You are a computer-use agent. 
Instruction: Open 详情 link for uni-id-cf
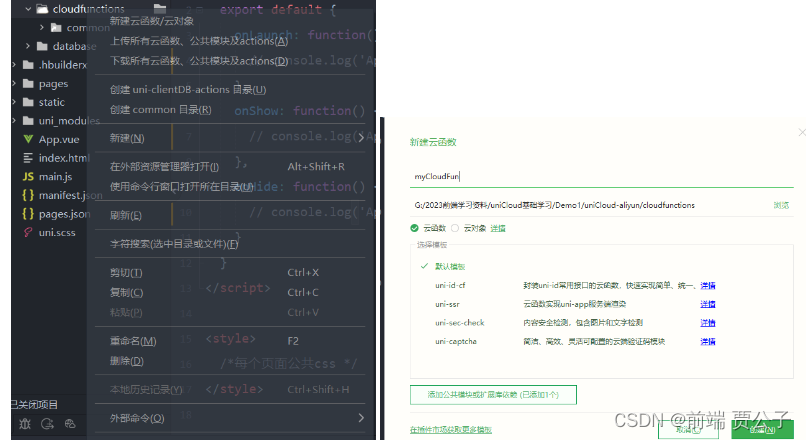coord(708,285)
